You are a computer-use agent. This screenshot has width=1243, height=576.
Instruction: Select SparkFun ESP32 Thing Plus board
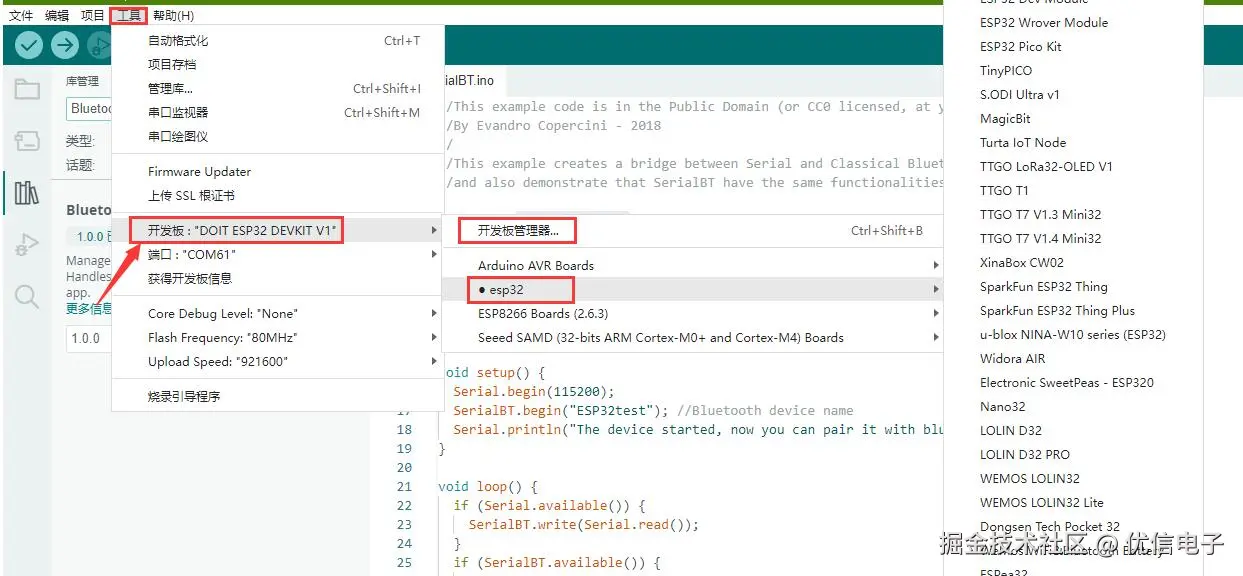click(x=1073, y=311)
